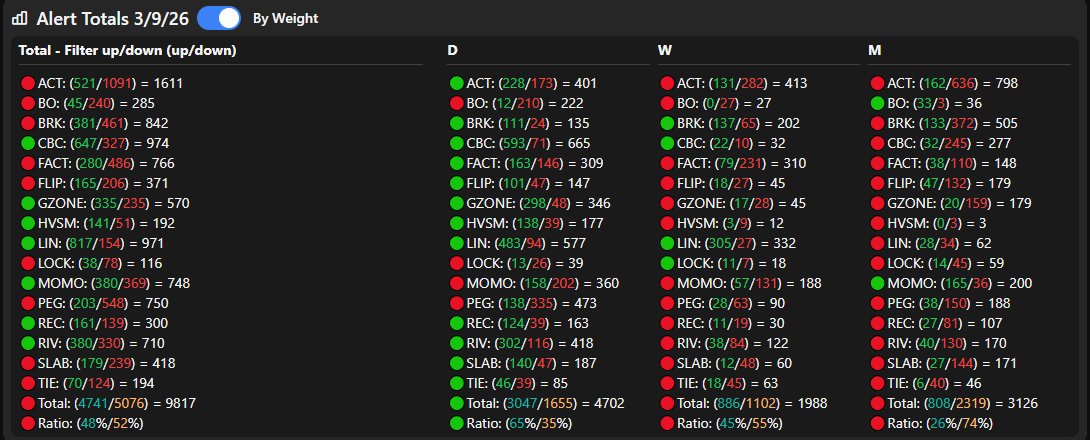
Task: Click the REC: (161/139) = 300 row
Action: point(95,324)
